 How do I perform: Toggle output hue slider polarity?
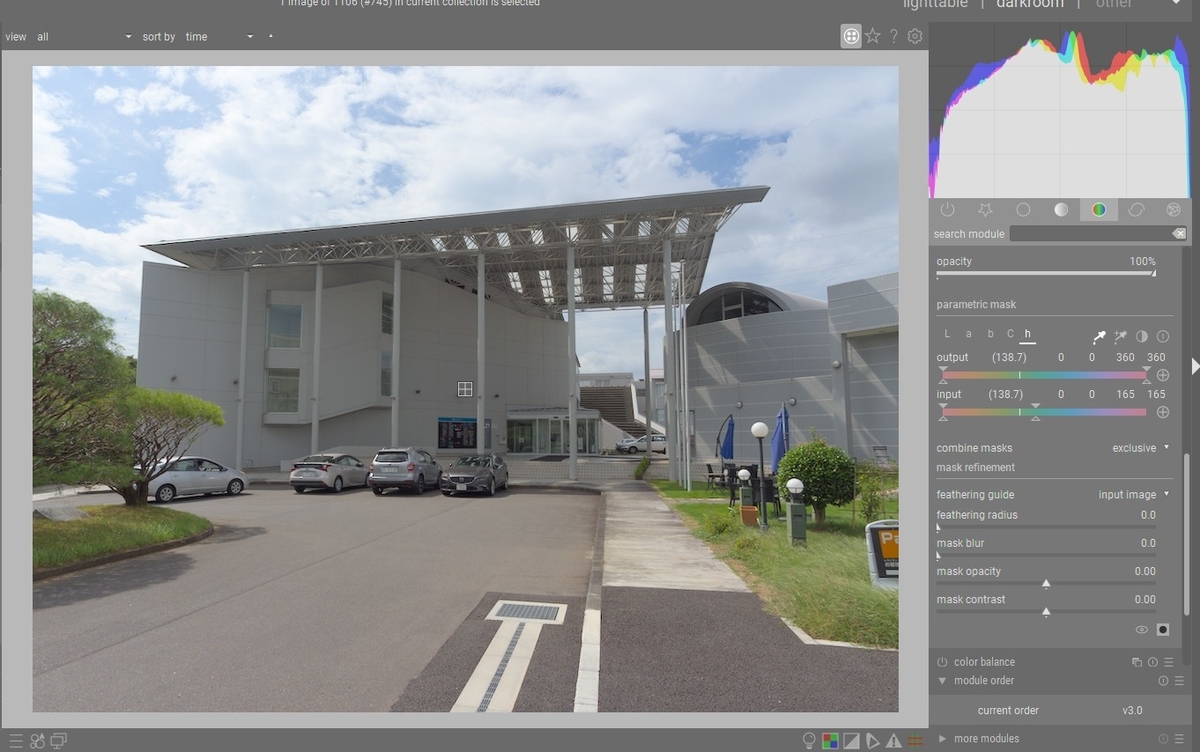pyautogui.click(x=1163, y=375)
